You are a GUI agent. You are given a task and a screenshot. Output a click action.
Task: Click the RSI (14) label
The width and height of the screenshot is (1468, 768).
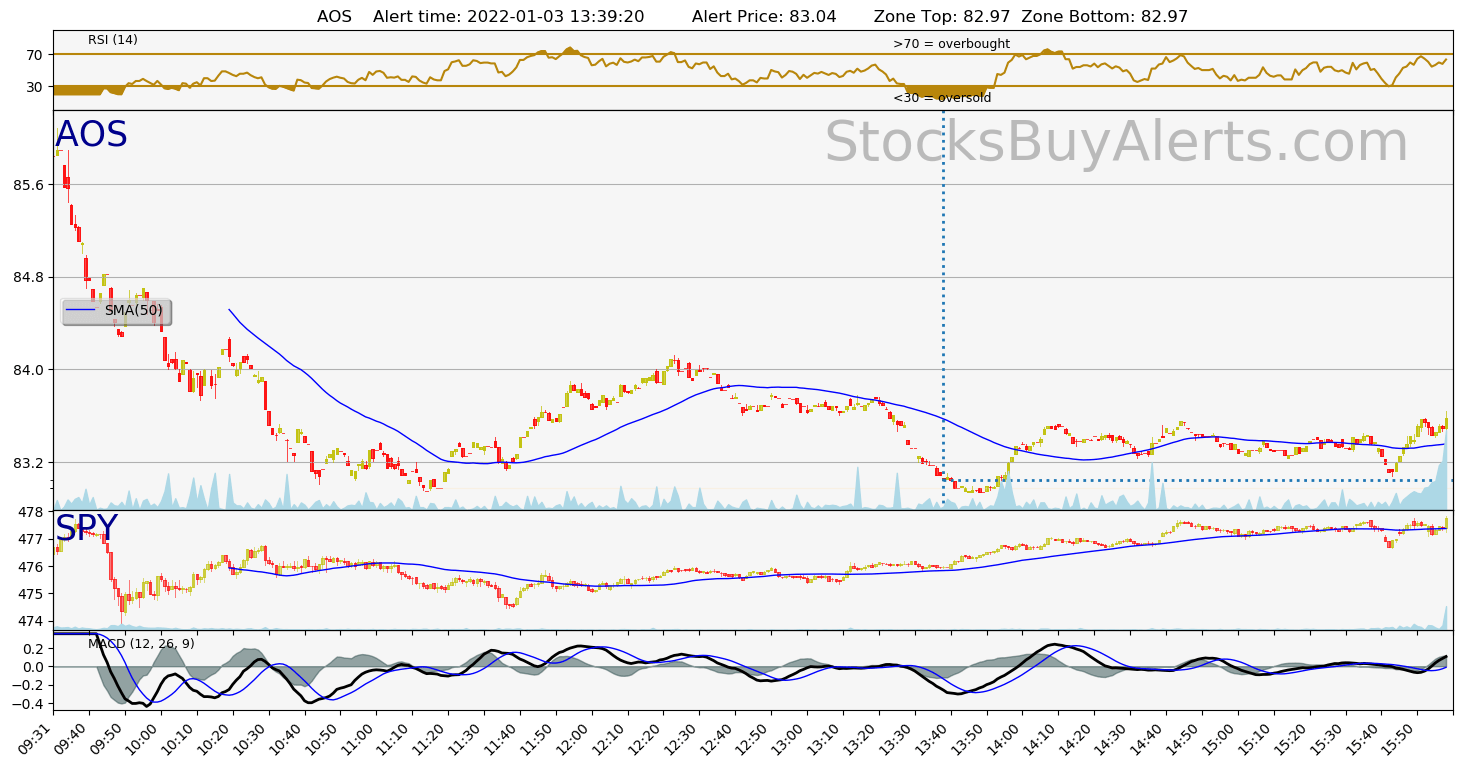coord(113,40)
